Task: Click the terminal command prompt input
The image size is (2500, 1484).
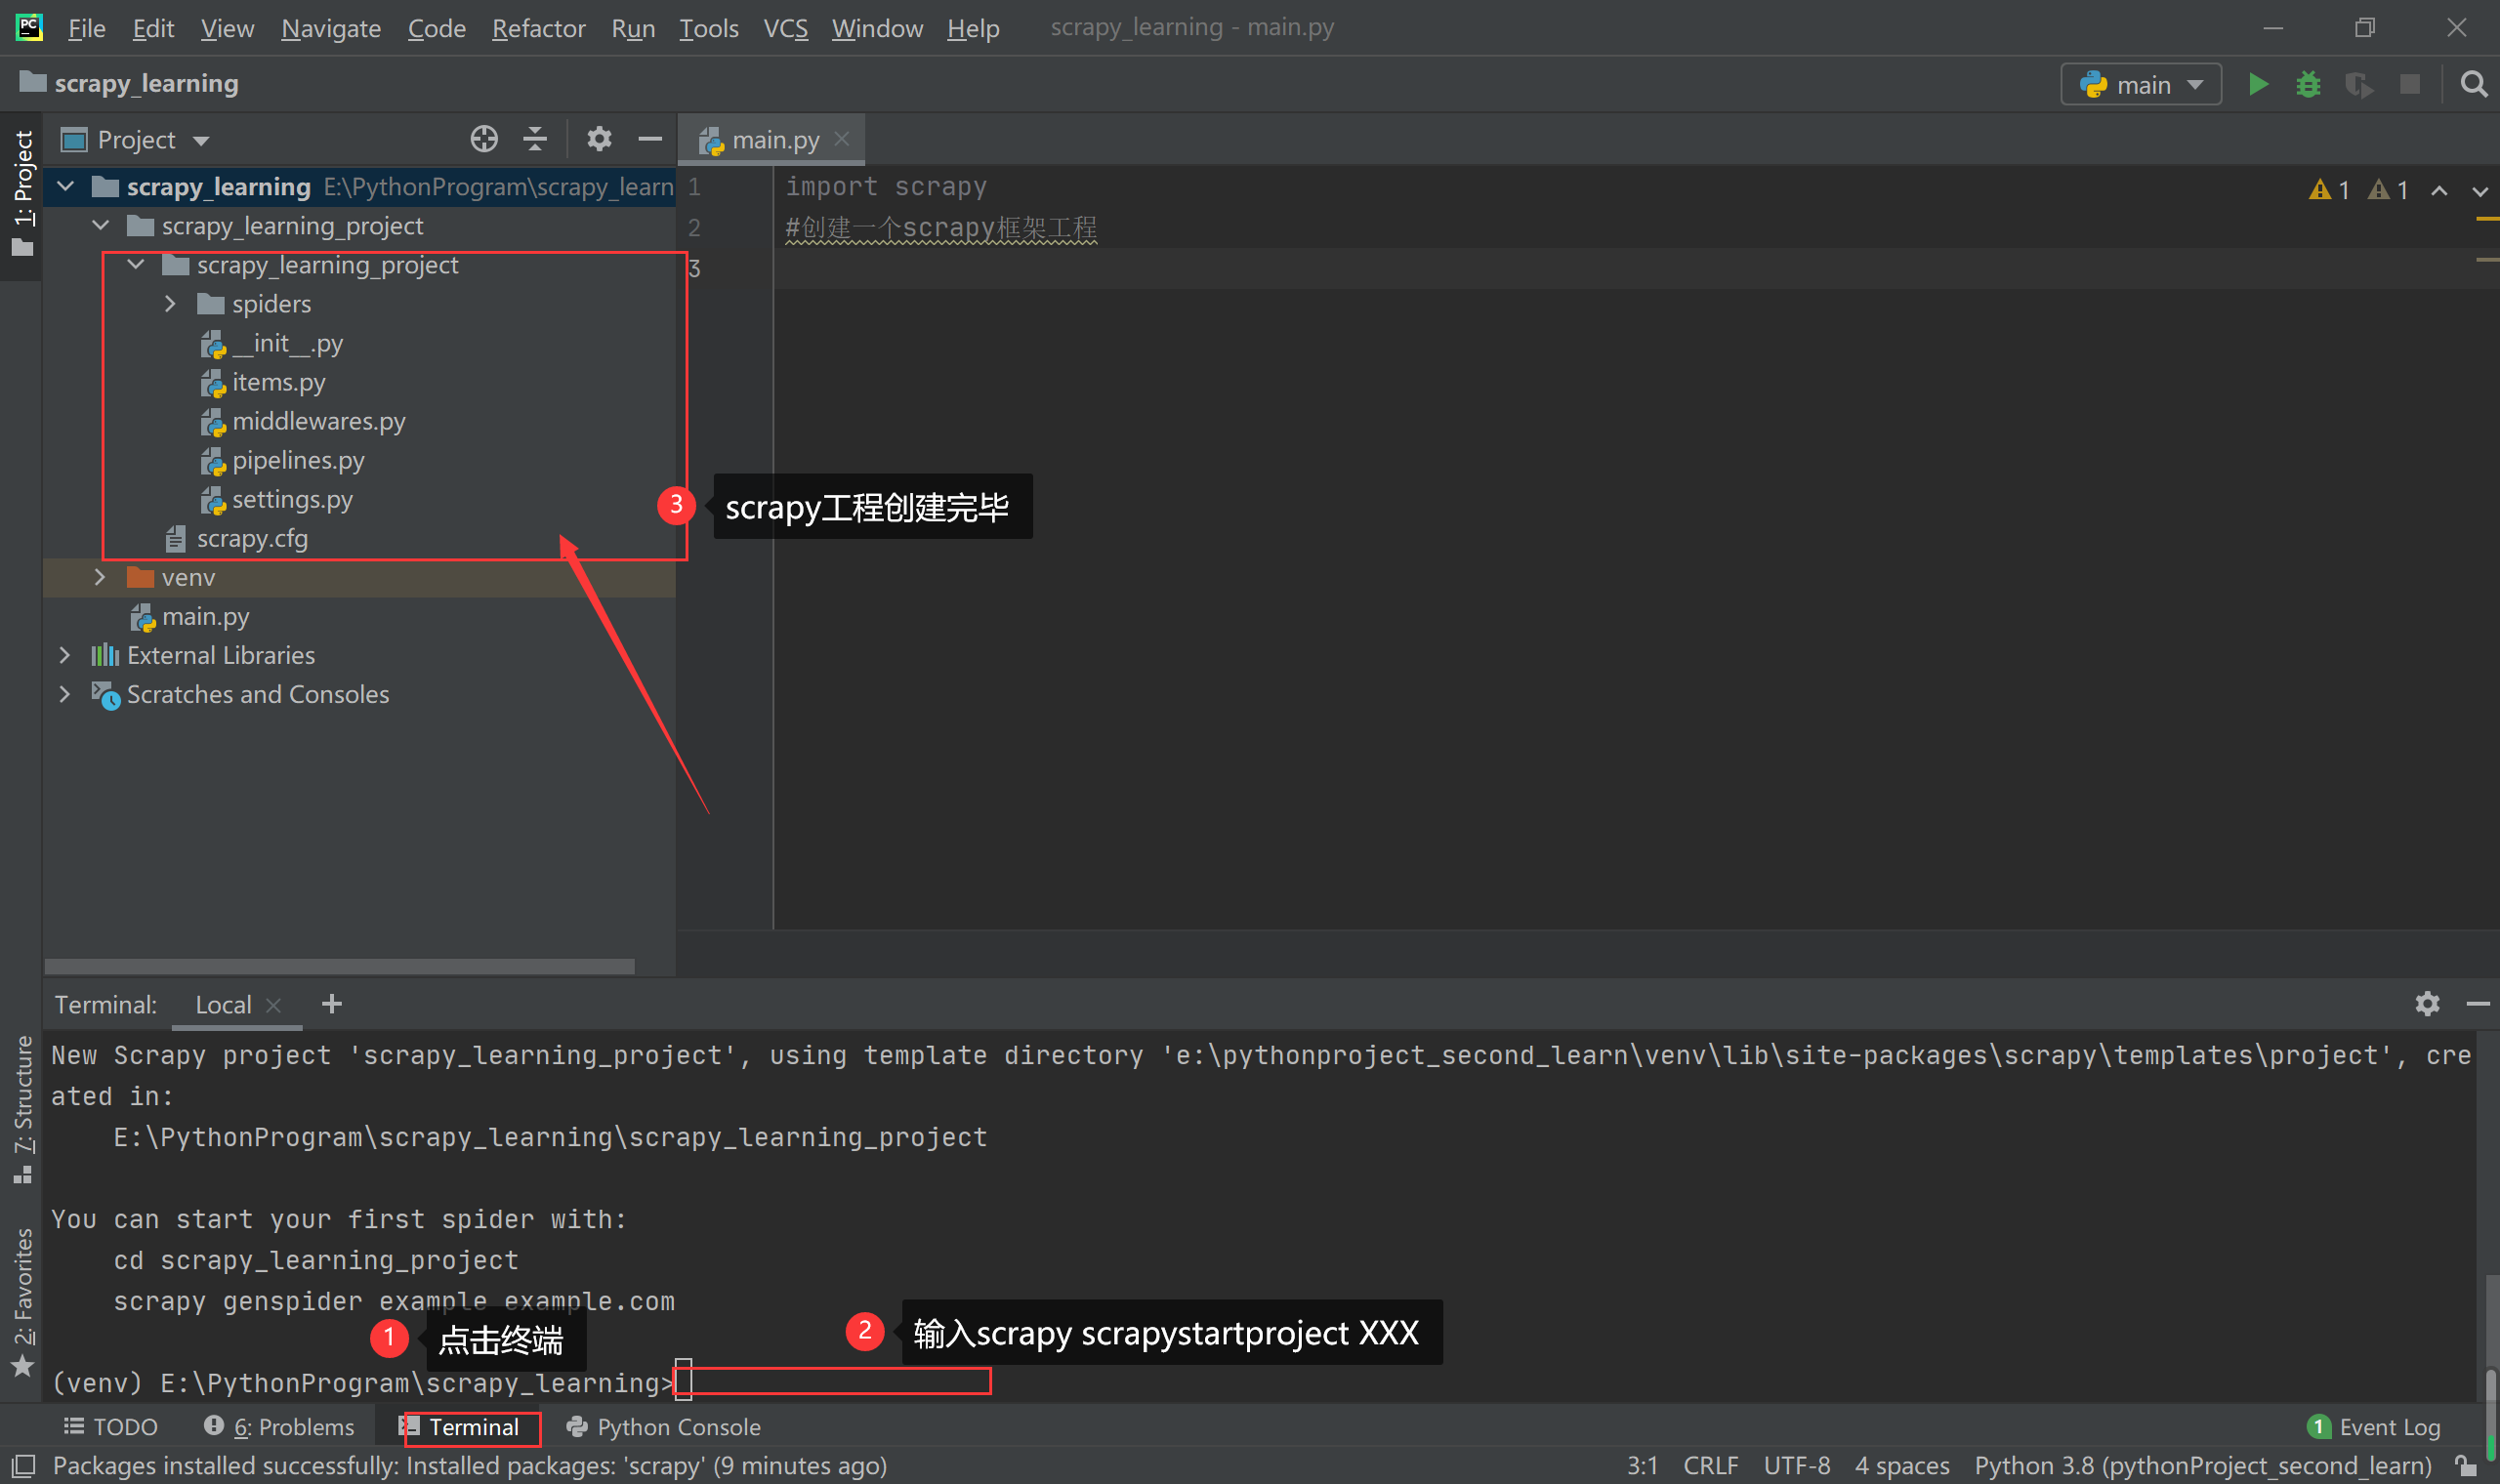Action: point(833,1381)
